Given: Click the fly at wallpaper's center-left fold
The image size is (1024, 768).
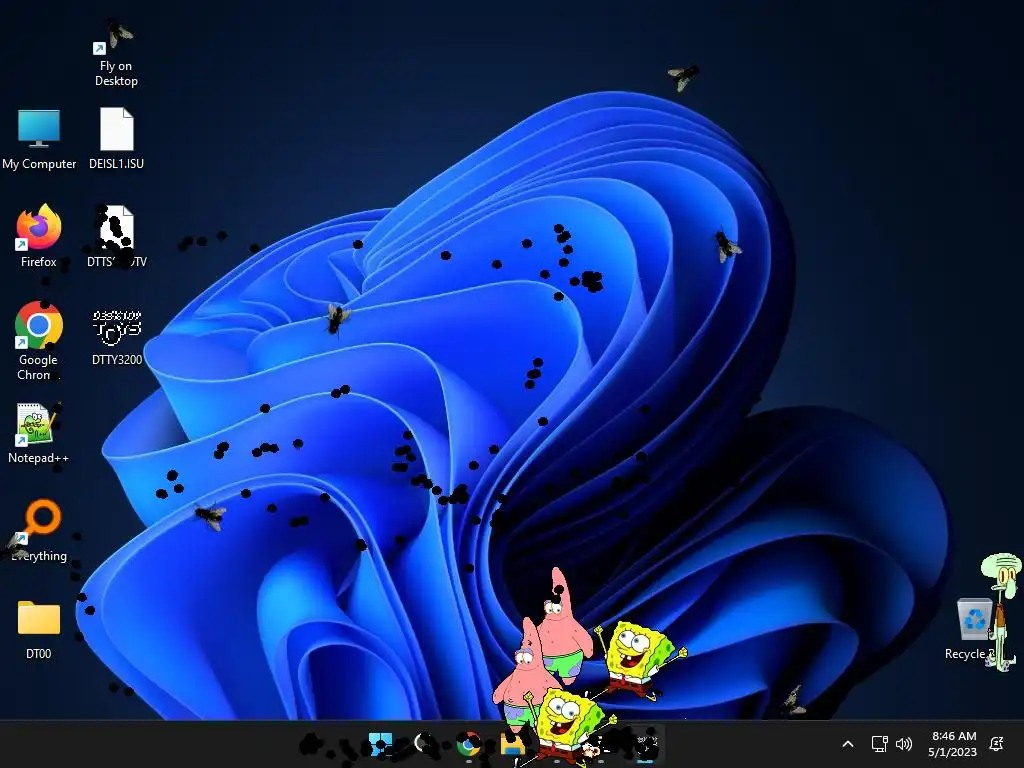Looking at the screenshot, I should point(337,319).
